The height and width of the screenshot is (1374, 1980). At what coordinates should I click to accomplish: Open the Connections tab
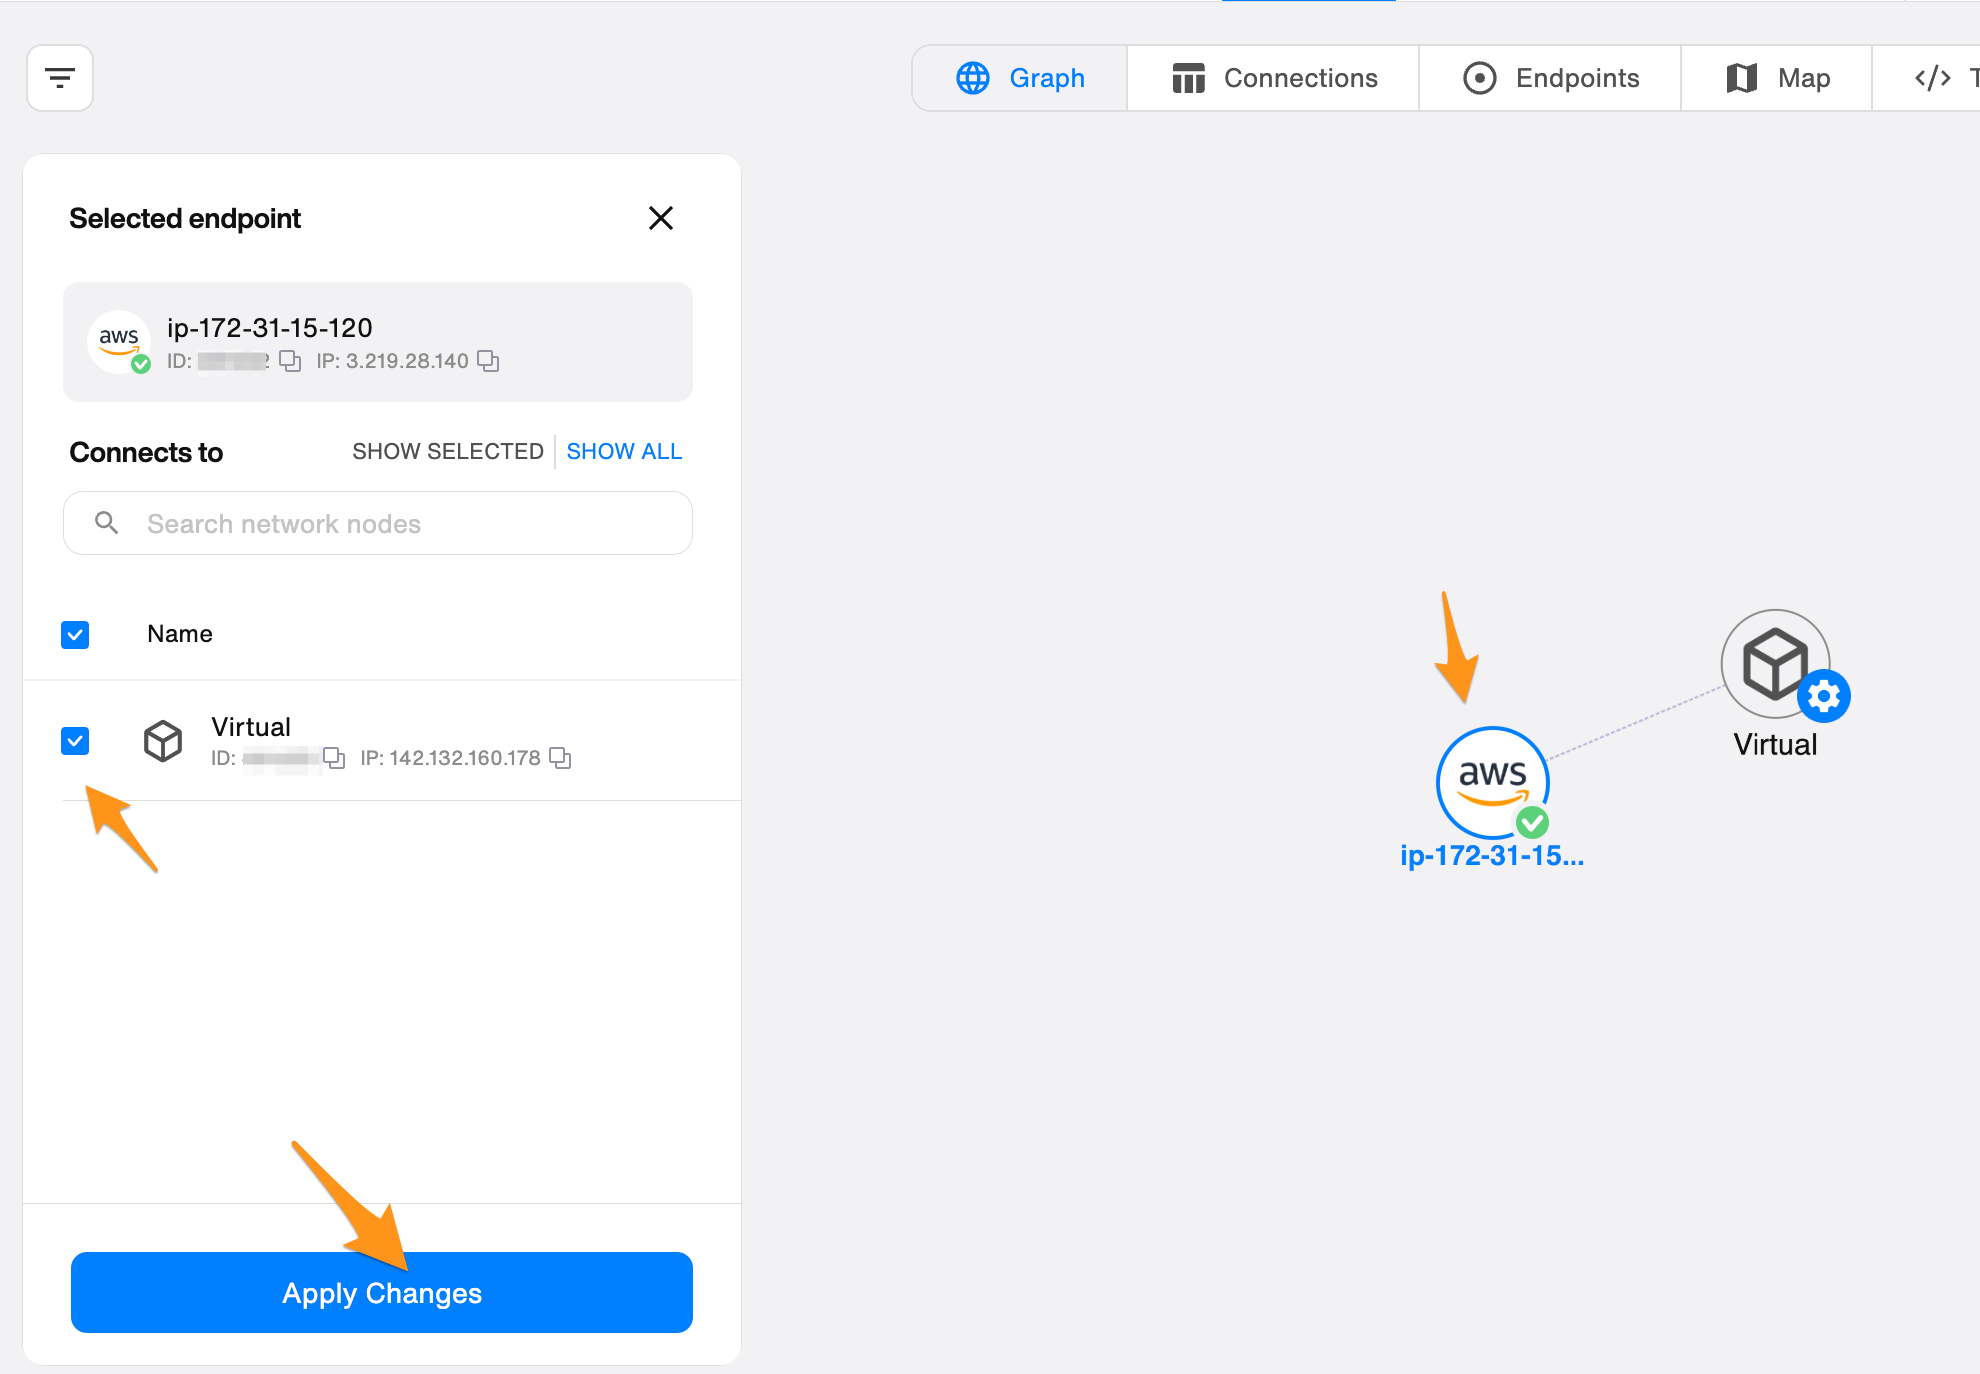coord(1274,78)
